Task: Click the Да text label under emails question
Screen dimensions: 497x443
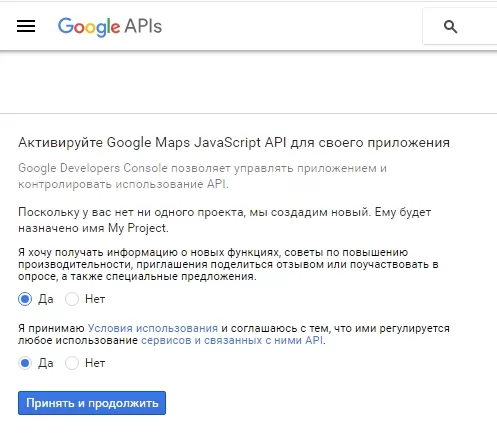Action: tap(46, 299)
